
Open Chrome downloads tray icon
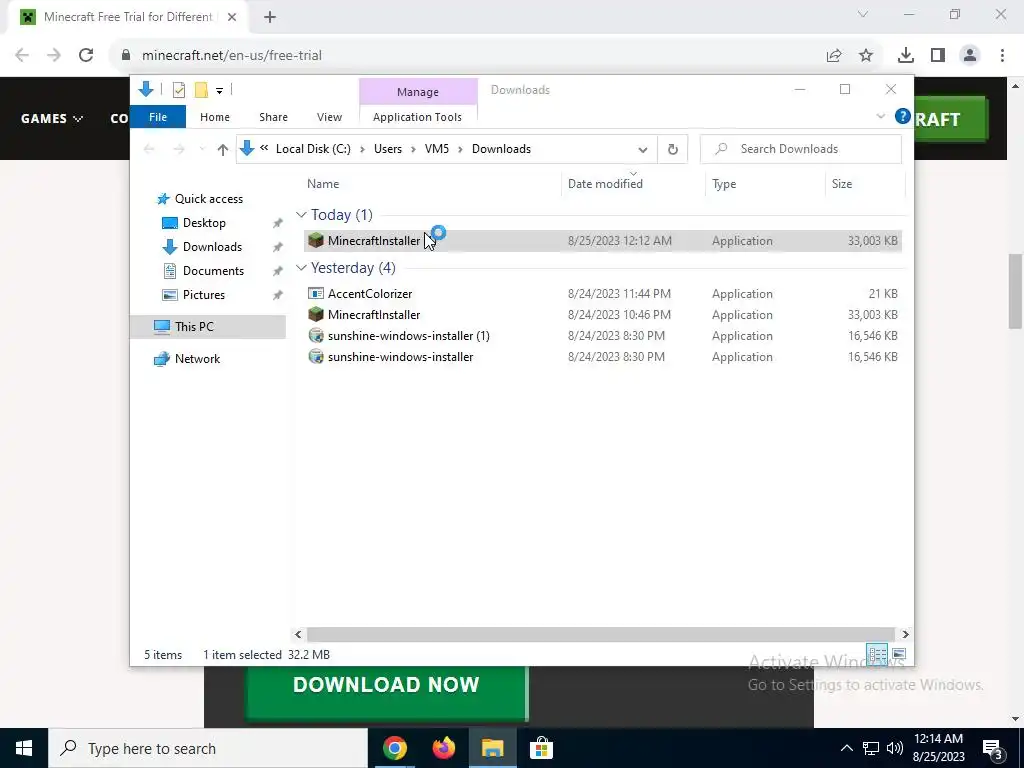[x=906, y=56]
